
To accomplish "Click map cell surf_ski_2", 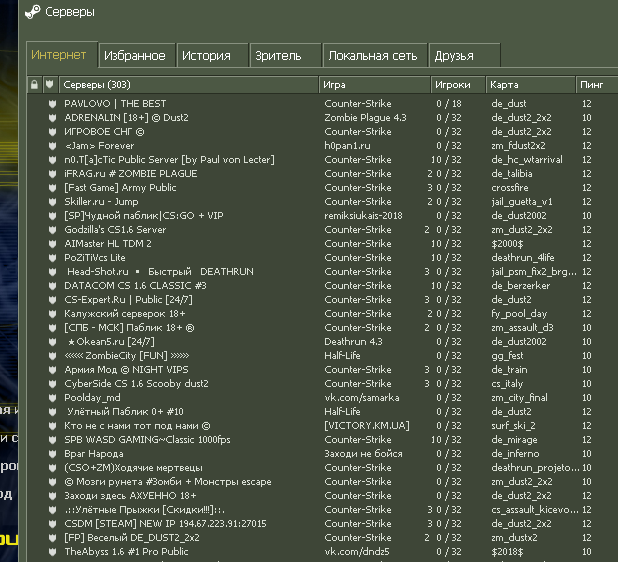I will (x=513, y=426).
